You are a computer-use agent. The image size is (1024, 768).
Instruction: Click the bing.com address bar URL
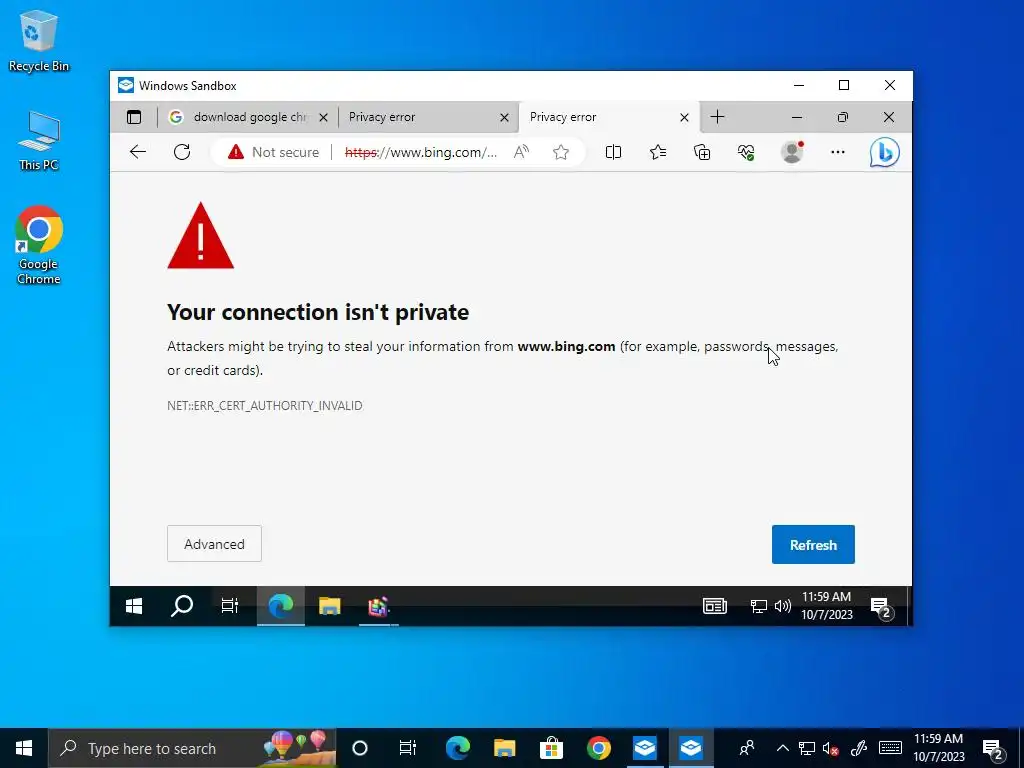pyautogui.click(x=421, y=152)
